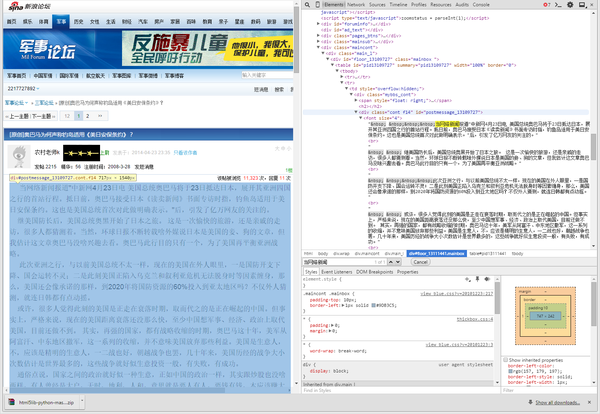Focus the Find in Styles field

[x=400, y=390]
